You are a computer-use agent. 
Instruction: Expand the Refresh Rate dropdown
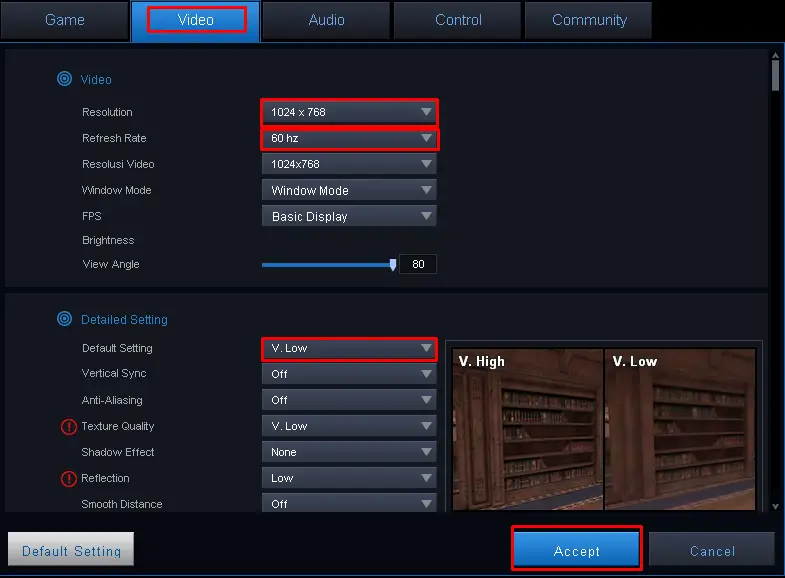(349, 138)
